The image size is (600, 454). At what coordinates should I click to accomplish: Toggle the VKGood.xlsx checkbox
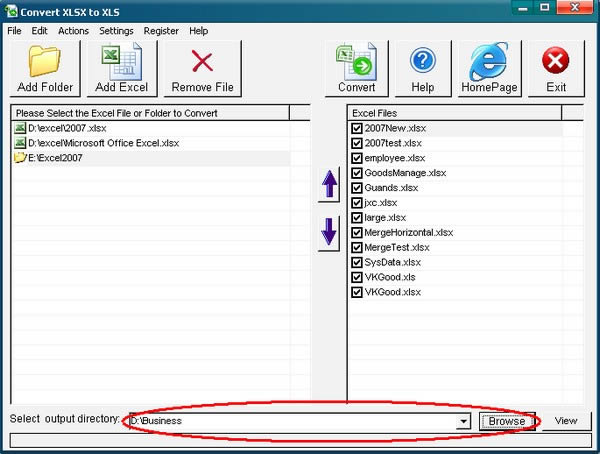tap(357, 292)
